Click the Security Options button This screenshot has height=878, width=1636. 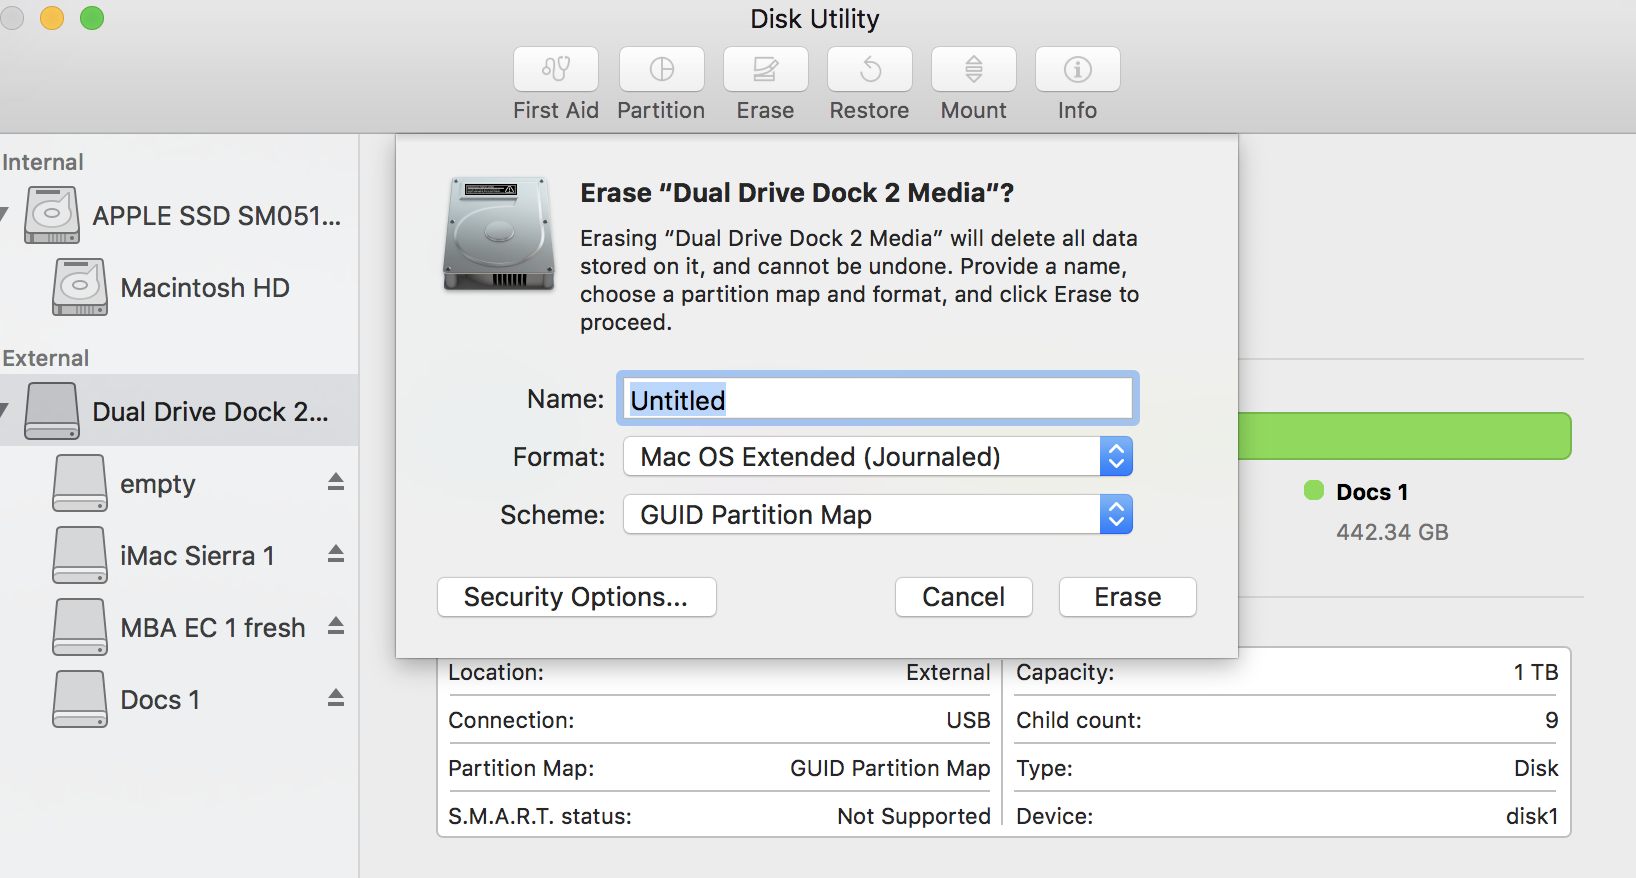[576, 597]
